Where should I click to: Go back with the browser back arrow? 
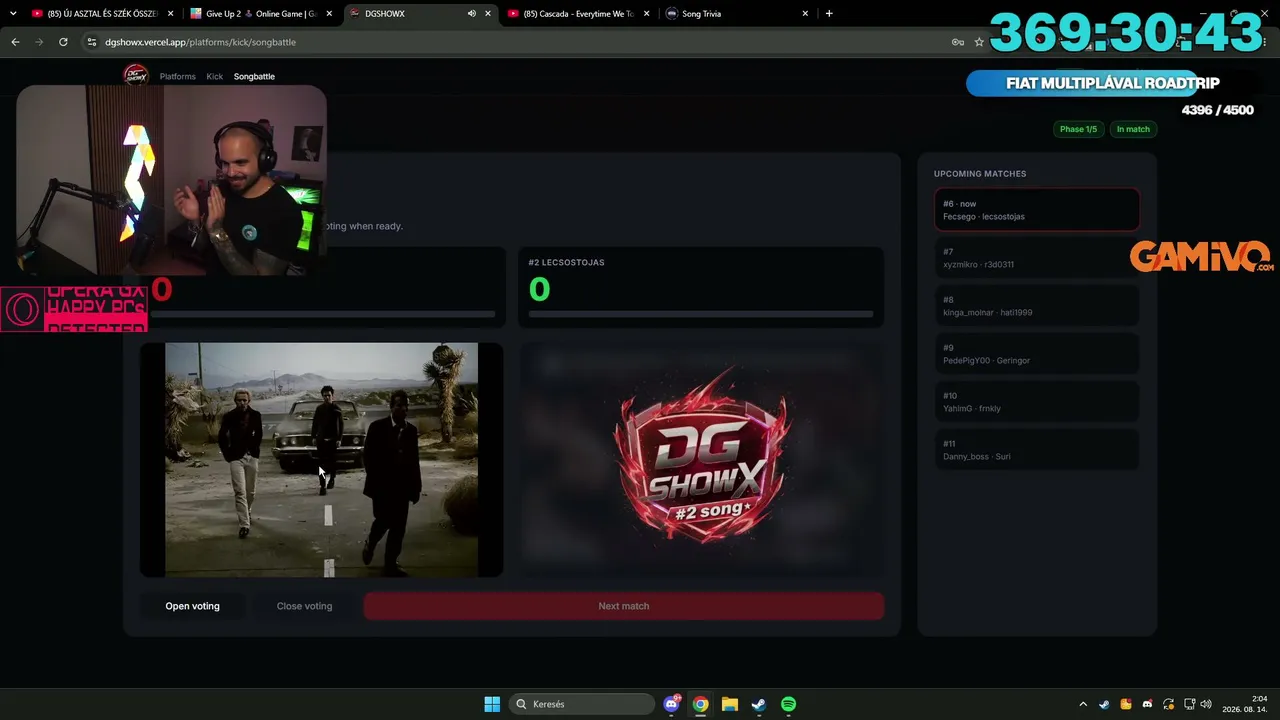[x=15, y=42]
